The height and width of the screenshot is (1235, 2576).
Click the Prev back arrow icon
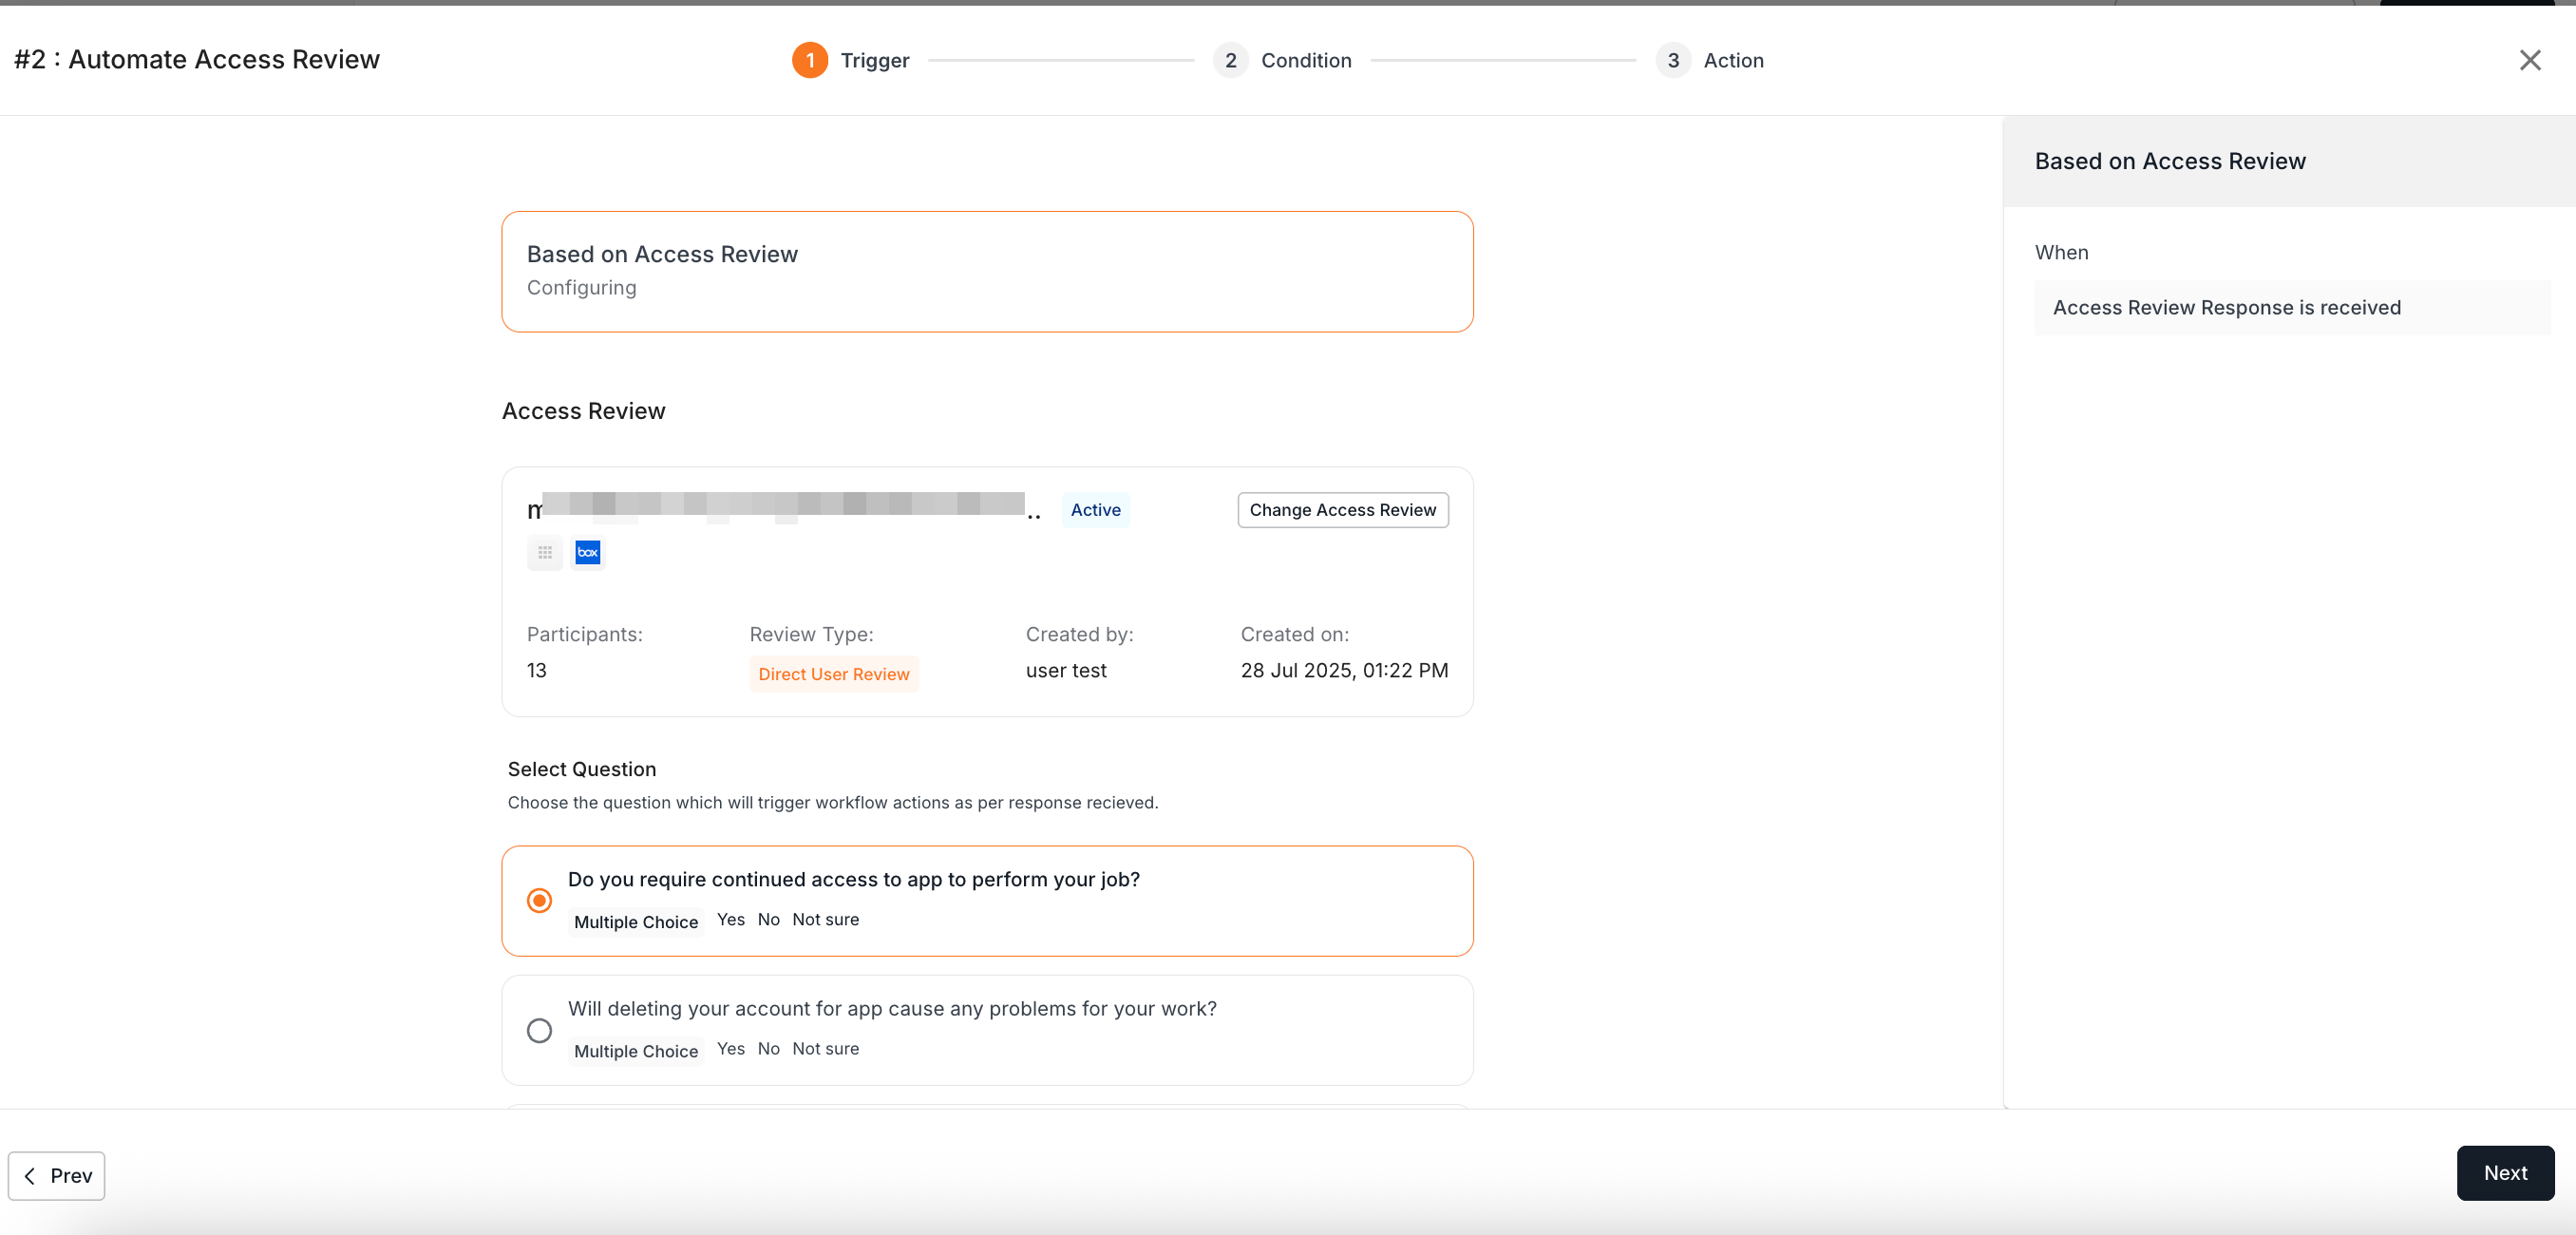(x=30, y=1175)
